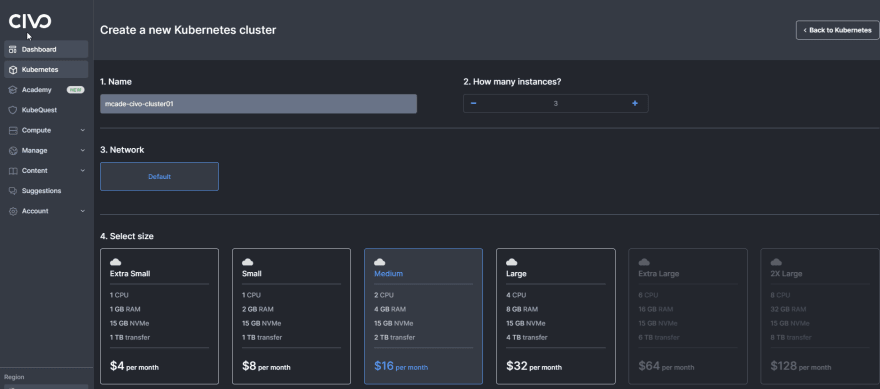This screenshot has height=389, width=880.
Task: Click the cloud icon on Extra Large card
Action: tap(644, 262)
